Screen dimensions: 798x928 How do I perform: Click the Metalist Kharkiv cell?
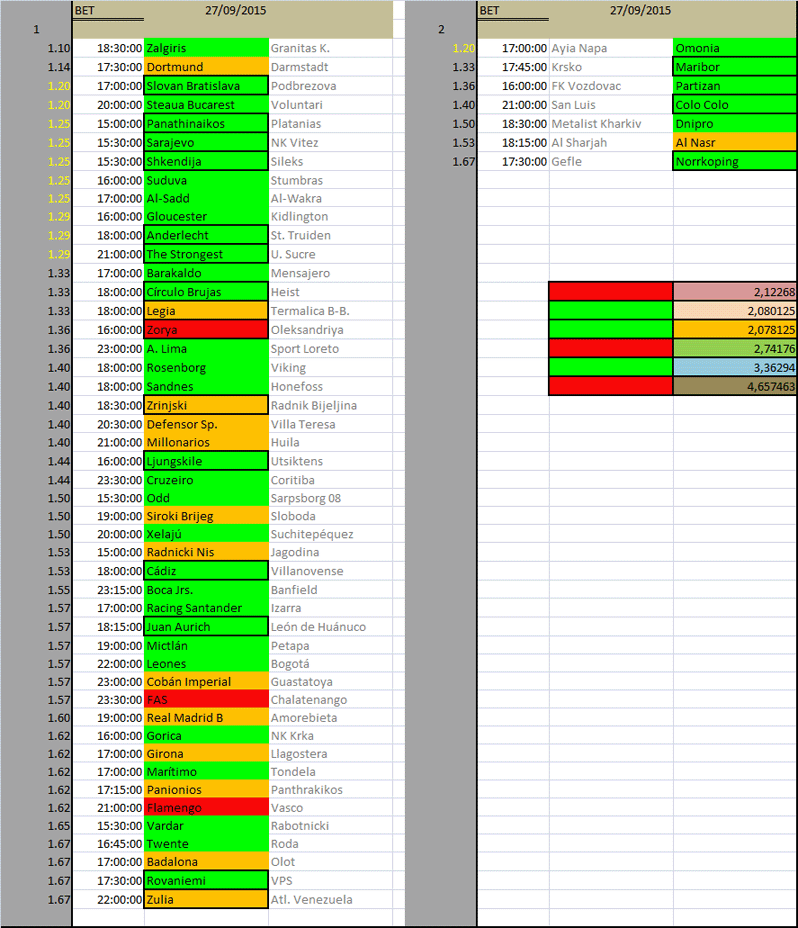coord(611,124)
